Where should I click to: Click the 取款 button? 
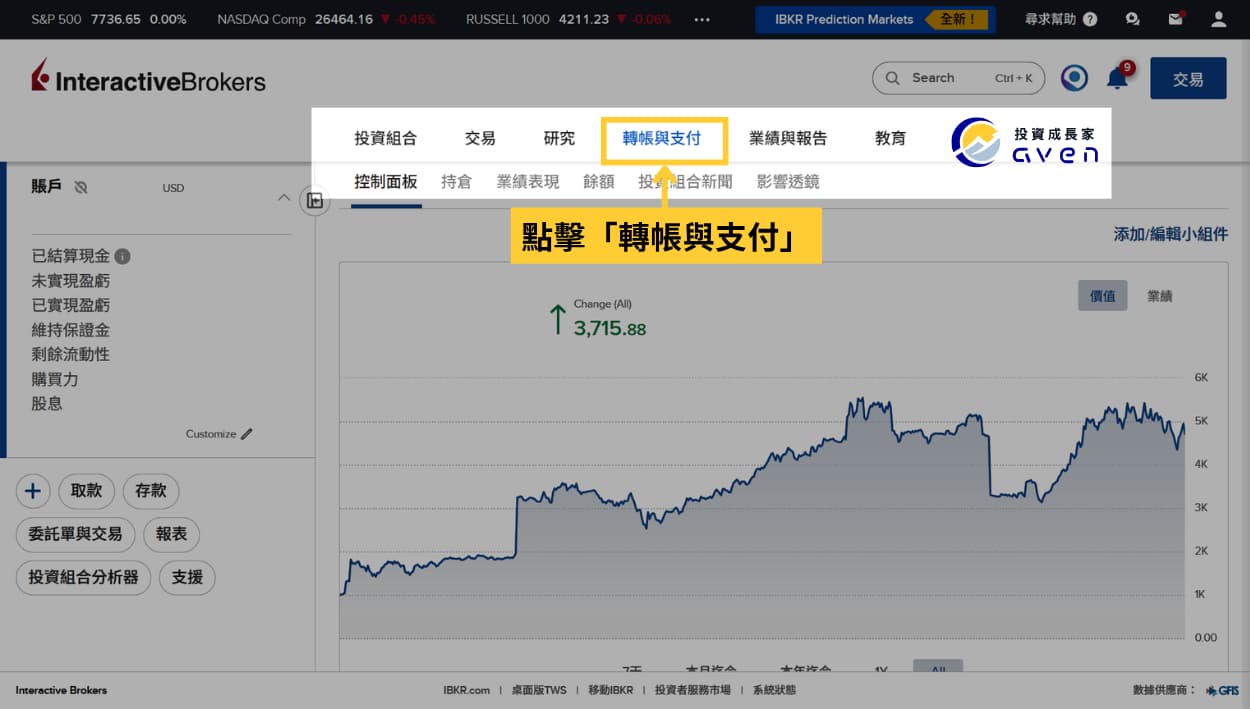[x=87, y=491]
